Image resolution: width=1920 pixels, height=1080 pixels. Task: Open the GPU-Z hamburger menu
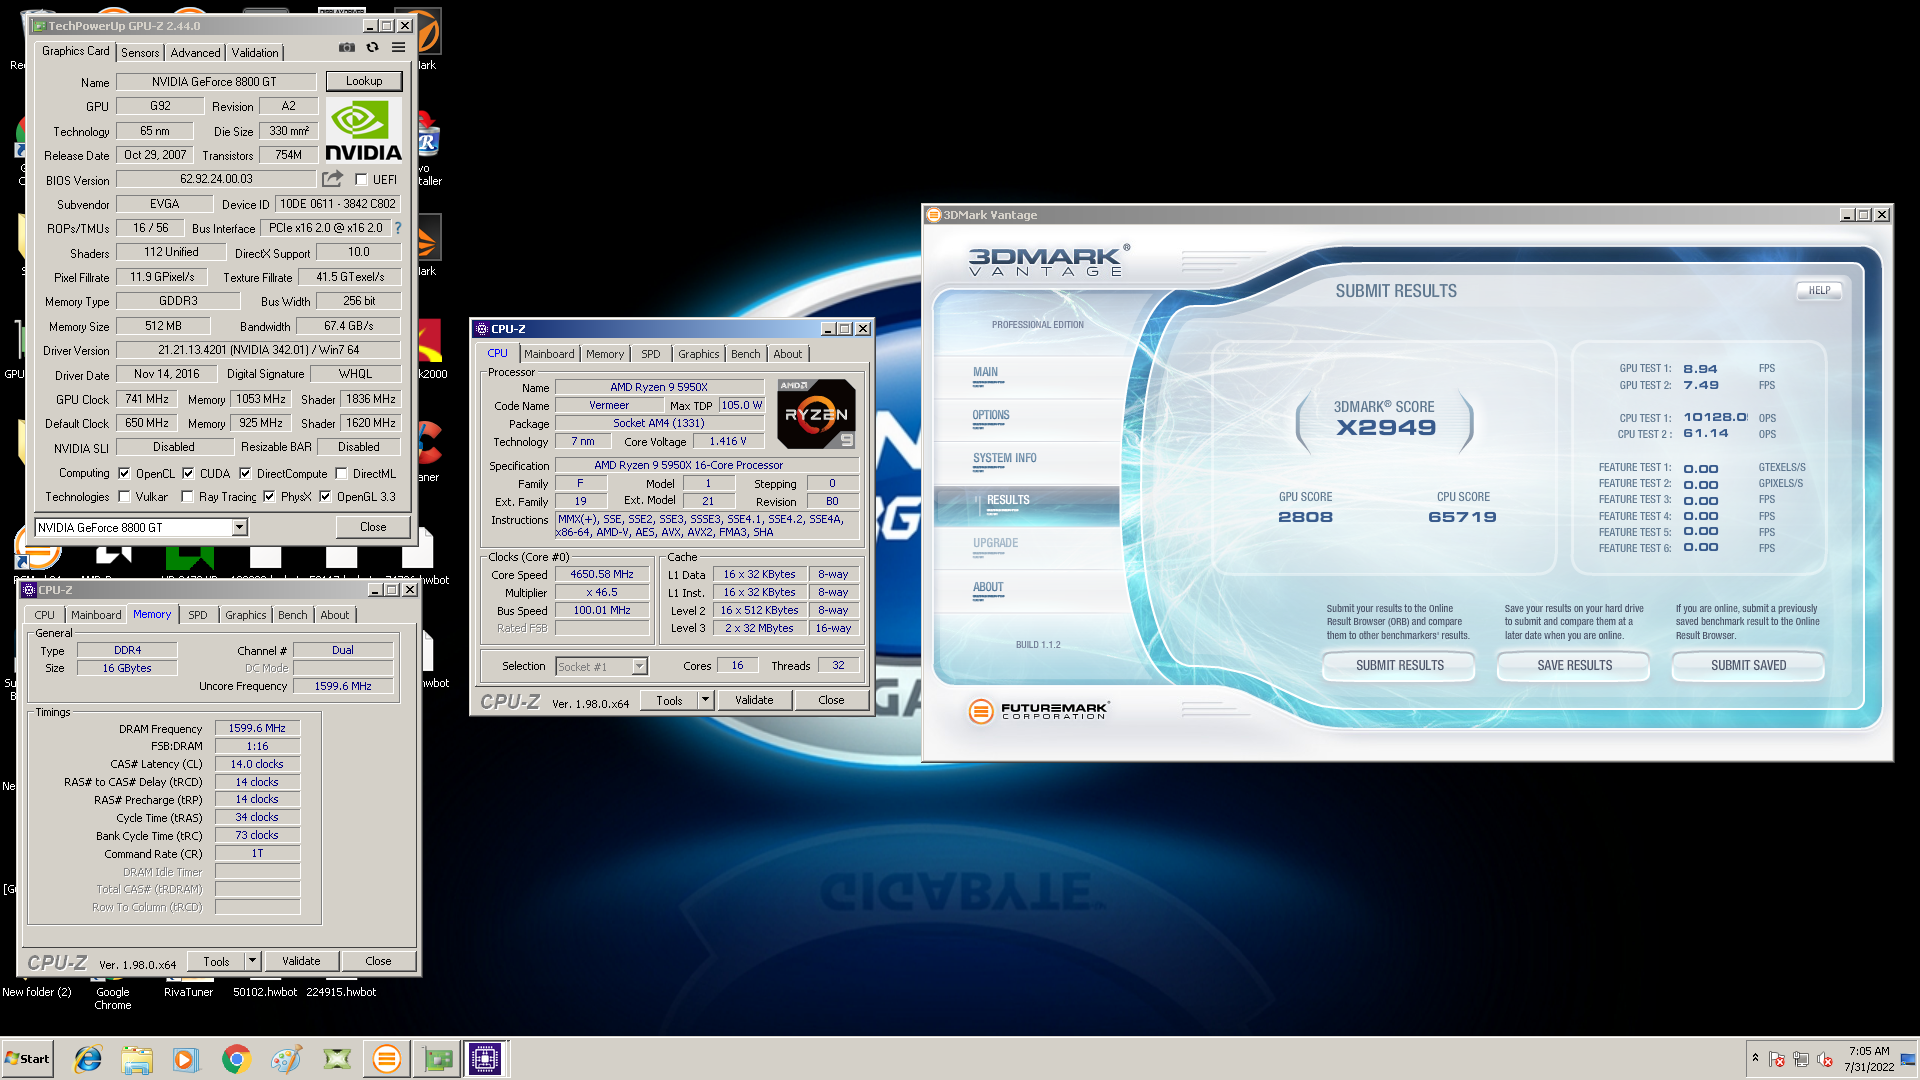click(x=398, y=47)
